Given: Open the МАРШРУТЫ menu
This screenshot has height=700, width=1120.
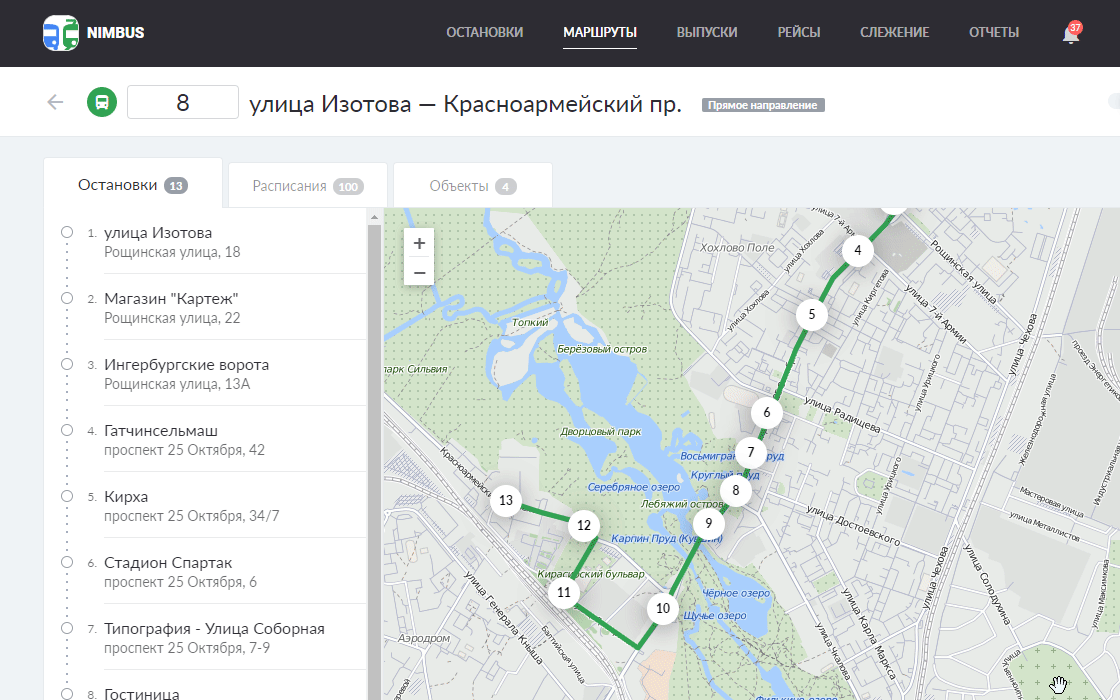Looking at the screenshot, I should point(600,33).
